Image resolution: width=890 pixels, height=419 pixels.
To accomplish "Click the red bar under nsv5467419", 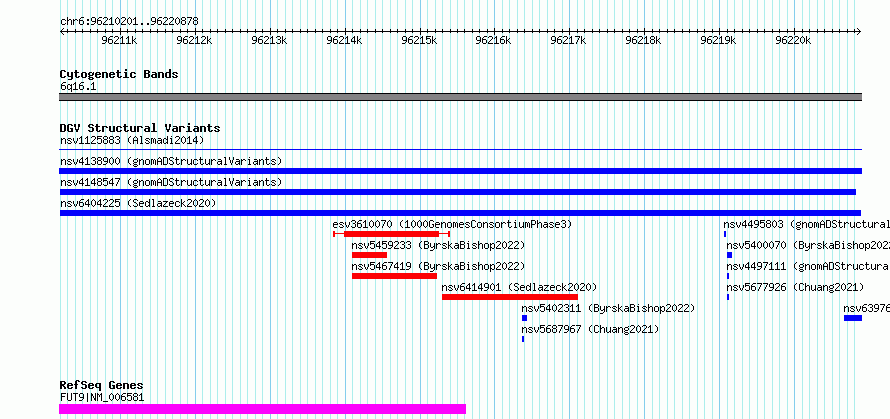I will click(x=394, y=276).
